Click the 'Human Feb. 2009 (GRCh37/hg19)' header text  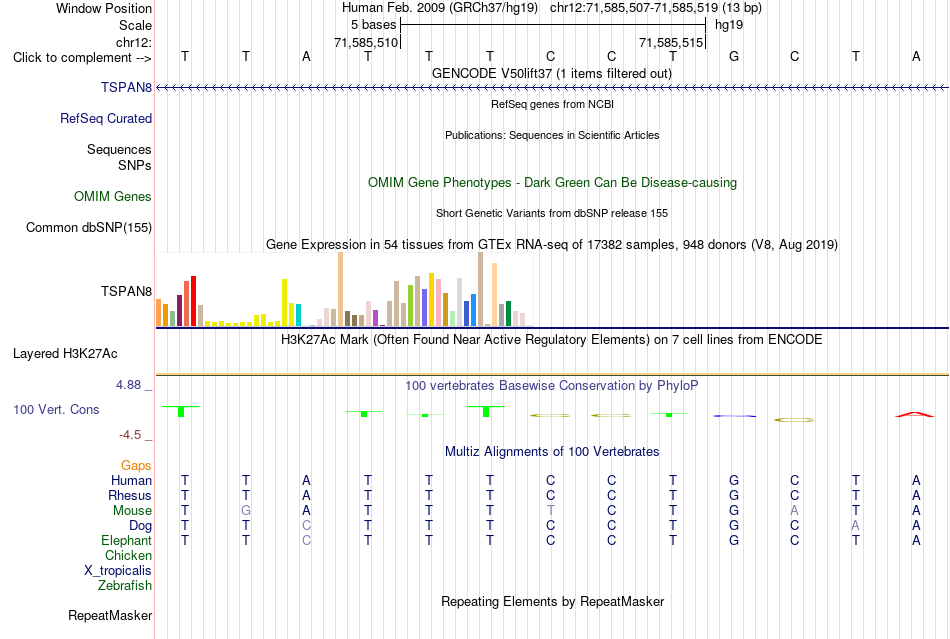tap(439, 8)
